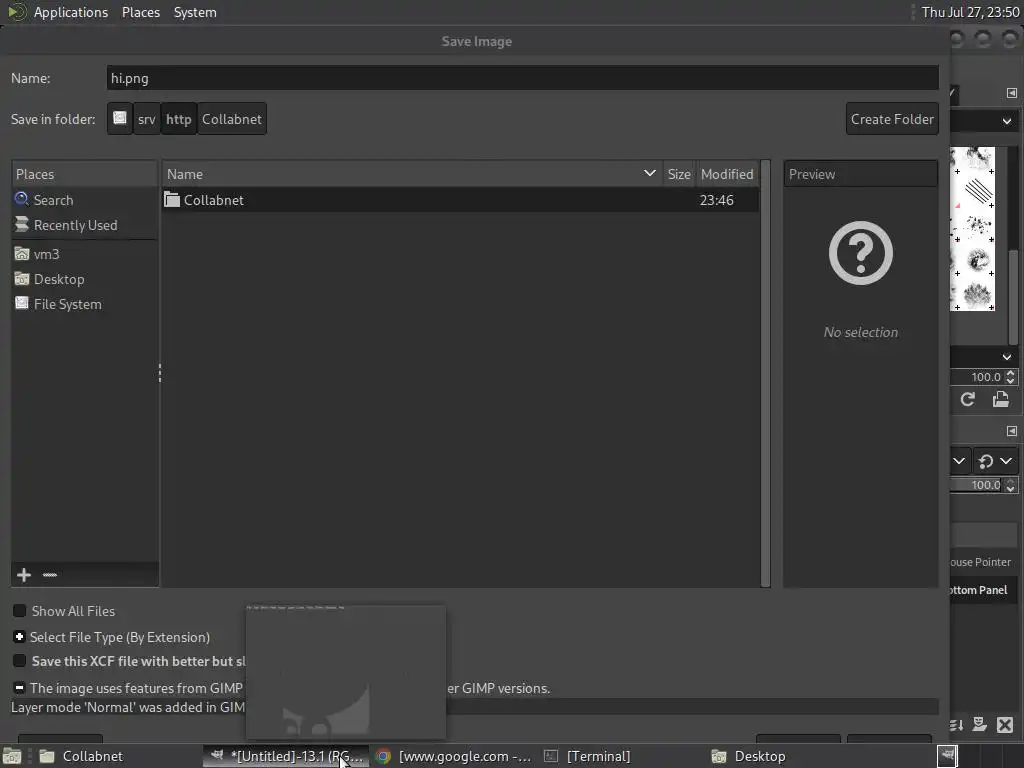Click the plus add-bookmark icon

pos(24,575)
